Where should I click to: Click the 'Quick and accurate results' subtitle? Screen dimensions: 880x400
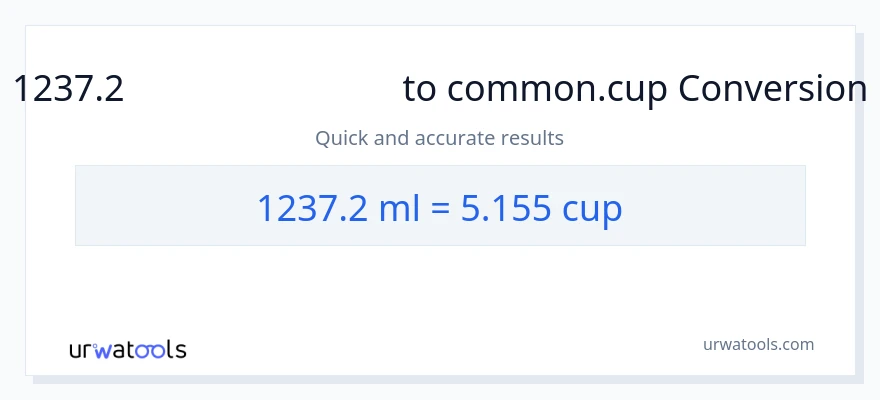click(439, 138)
